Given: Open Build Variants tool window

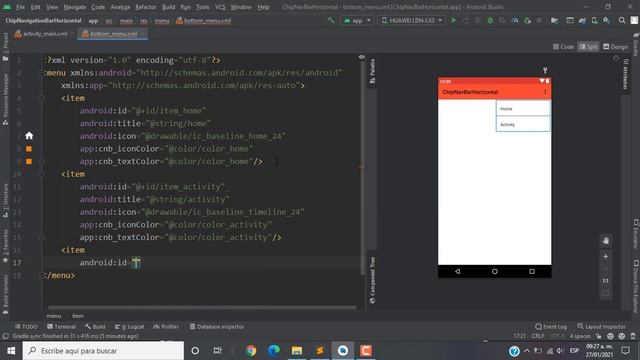Looking at the screenshot, I should click(5, 294).
